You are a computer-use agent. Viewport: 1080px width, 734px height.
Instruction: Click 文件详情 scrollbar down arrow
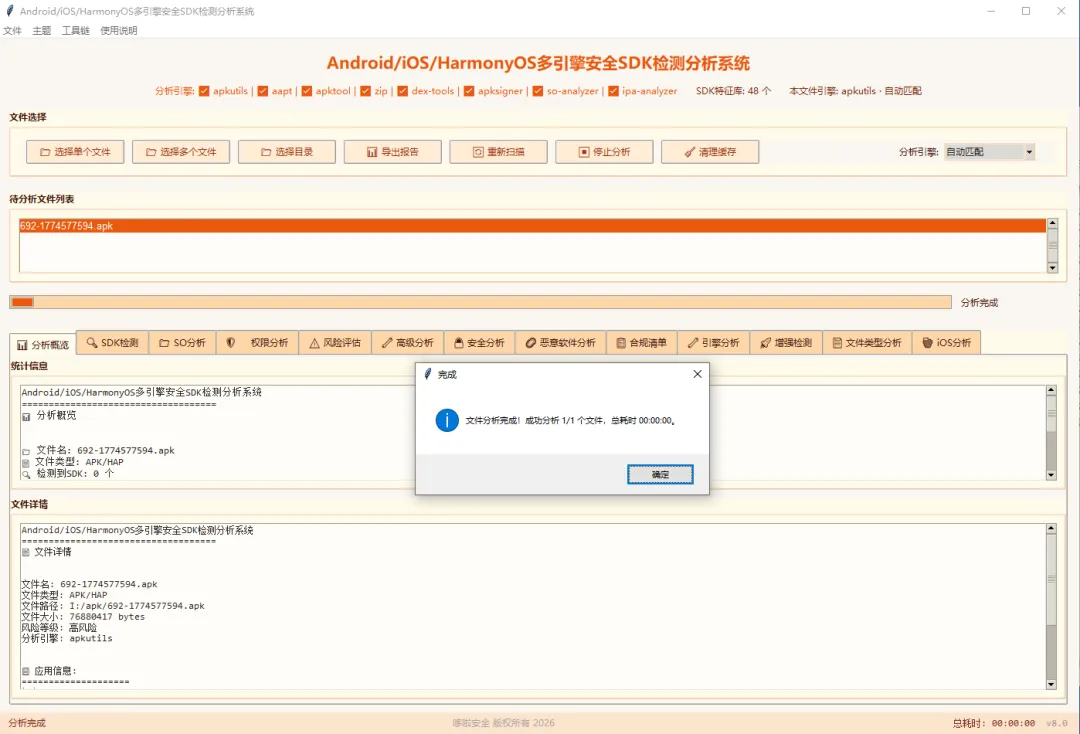click(x=1051, y=684)
